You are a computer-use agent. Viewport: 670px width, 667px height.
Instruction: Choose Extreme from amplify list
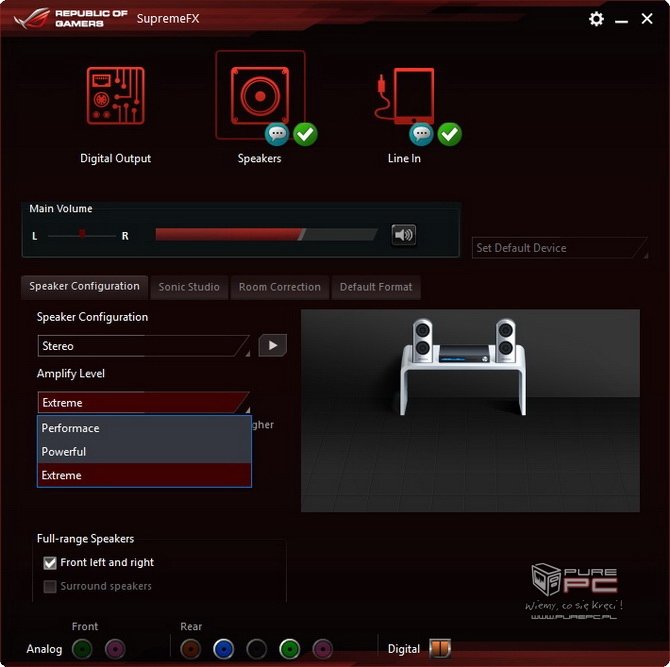(144, 475)
